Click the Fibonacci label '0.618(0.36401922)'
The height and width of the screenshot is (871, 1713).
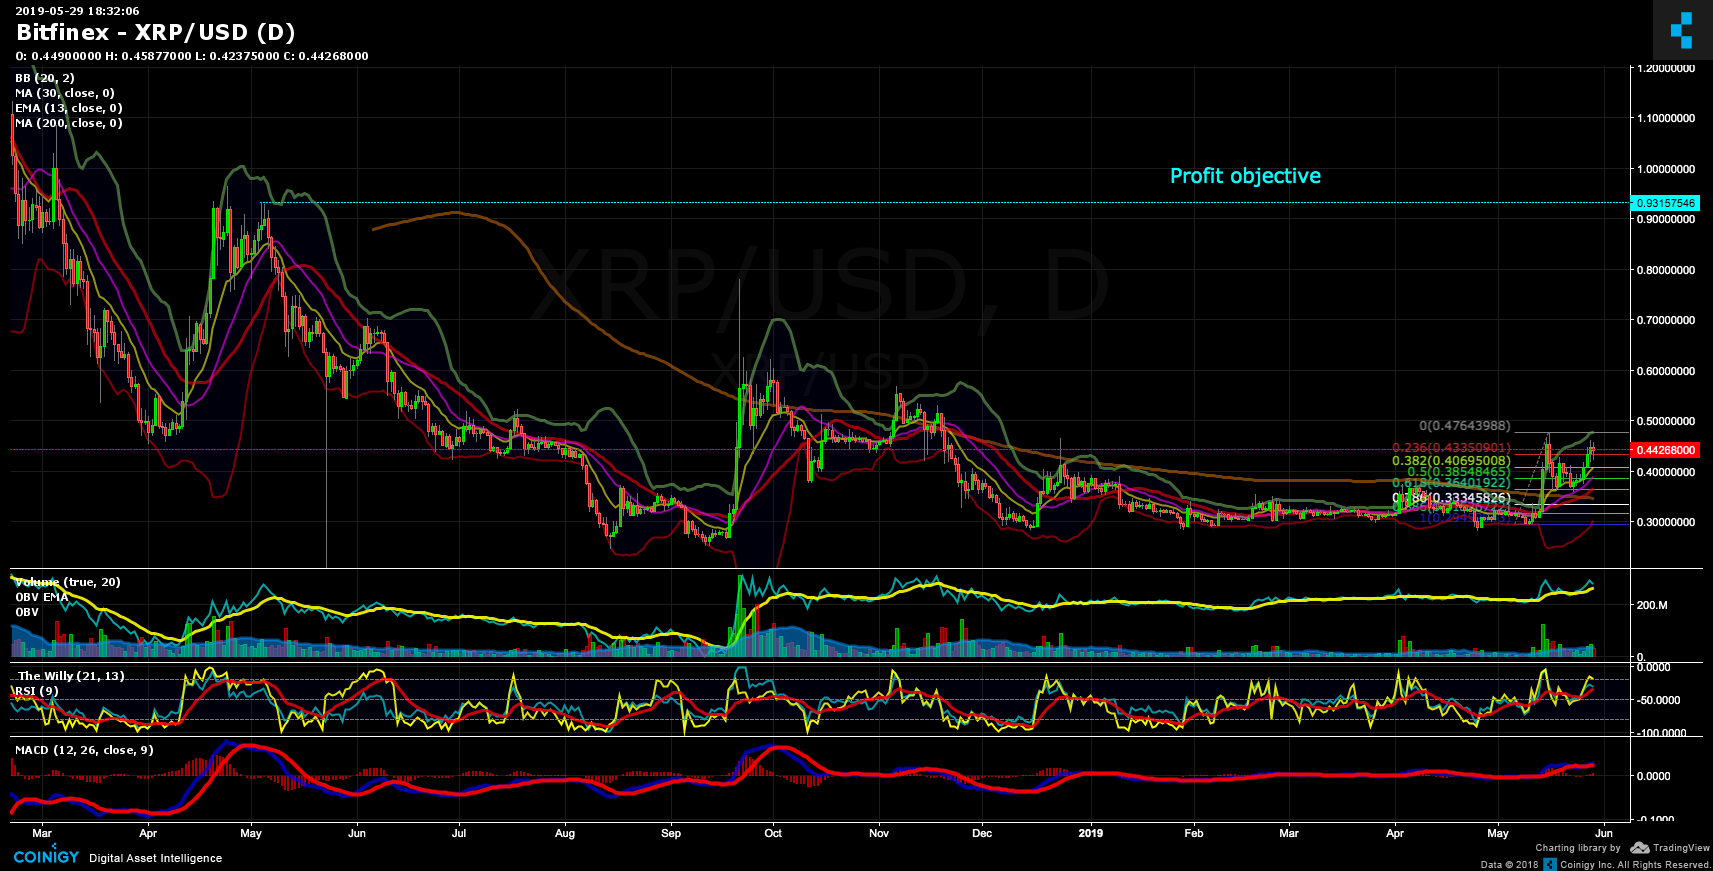(x=1451, y=483)
